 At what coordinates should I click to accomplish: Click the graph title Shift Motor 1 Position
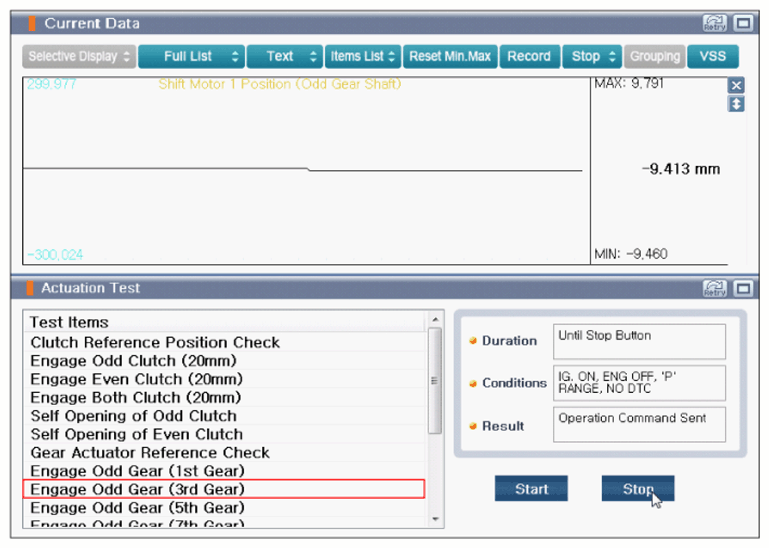280,84
